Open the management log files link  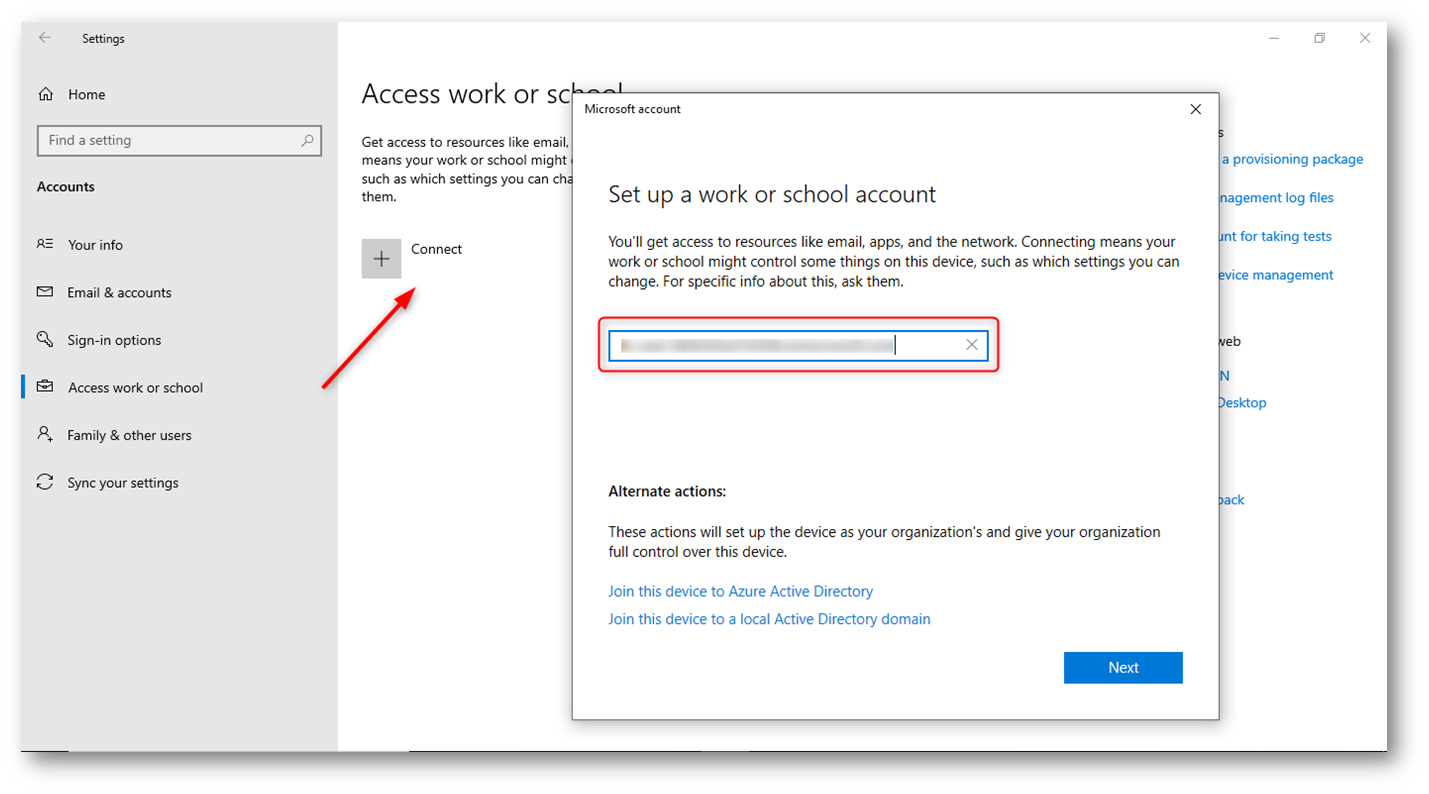coord(1277,198)
